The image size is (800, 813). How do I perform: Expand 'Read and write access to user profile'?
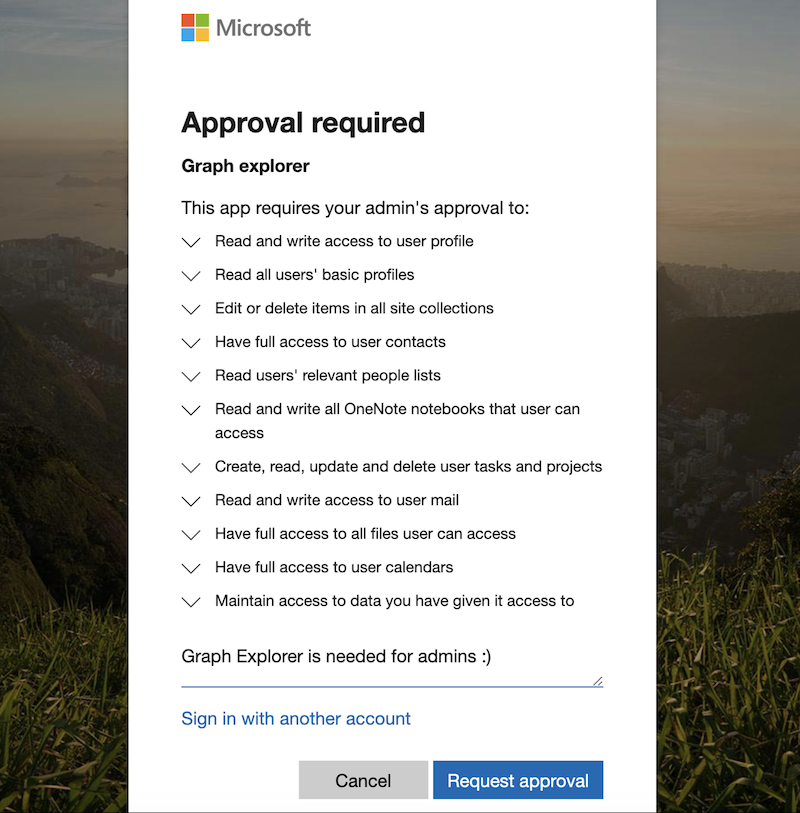(x=191, y=242)
